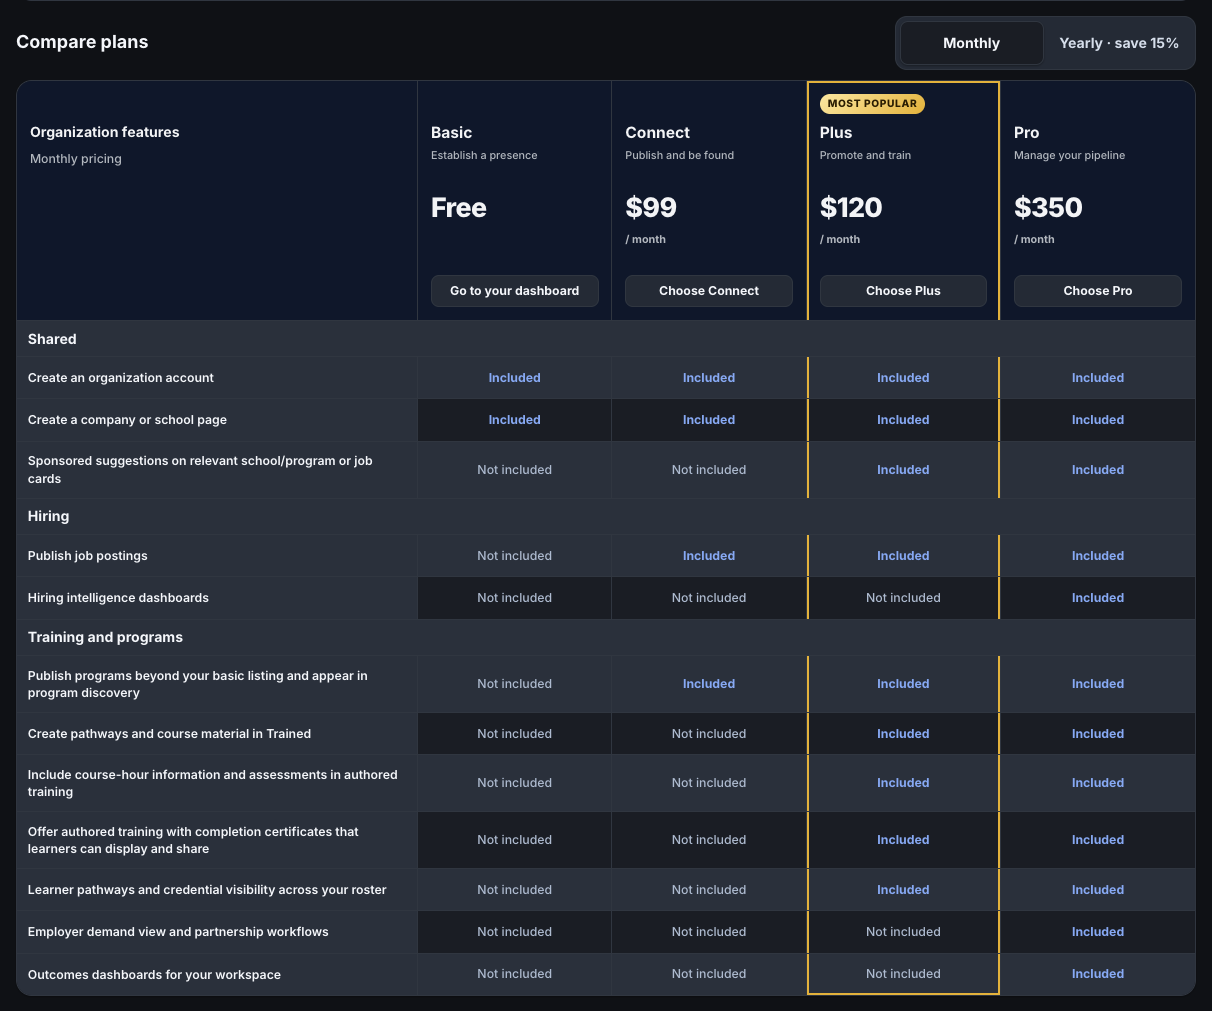Select 'Create an organization account' row label
1212x1011 pixels.
(x=121, y=378)
